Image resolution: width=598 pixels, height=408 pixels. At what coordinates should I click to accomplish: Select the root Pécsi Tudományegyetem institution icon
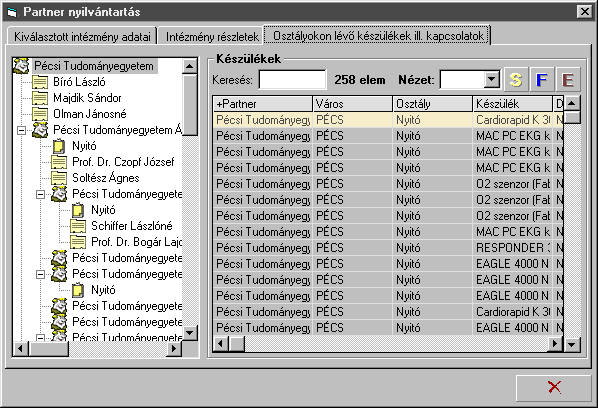[21, 66]
